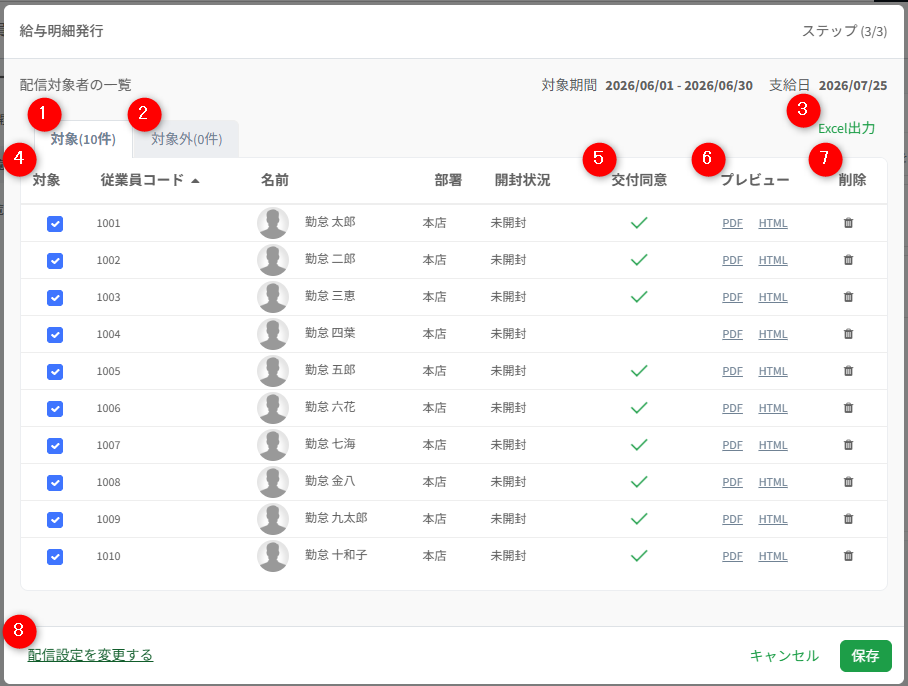This screenshot has height=686, width=908.
Task: Remove 勤怠 七海 with trash icon
Action: pos(848,445)
